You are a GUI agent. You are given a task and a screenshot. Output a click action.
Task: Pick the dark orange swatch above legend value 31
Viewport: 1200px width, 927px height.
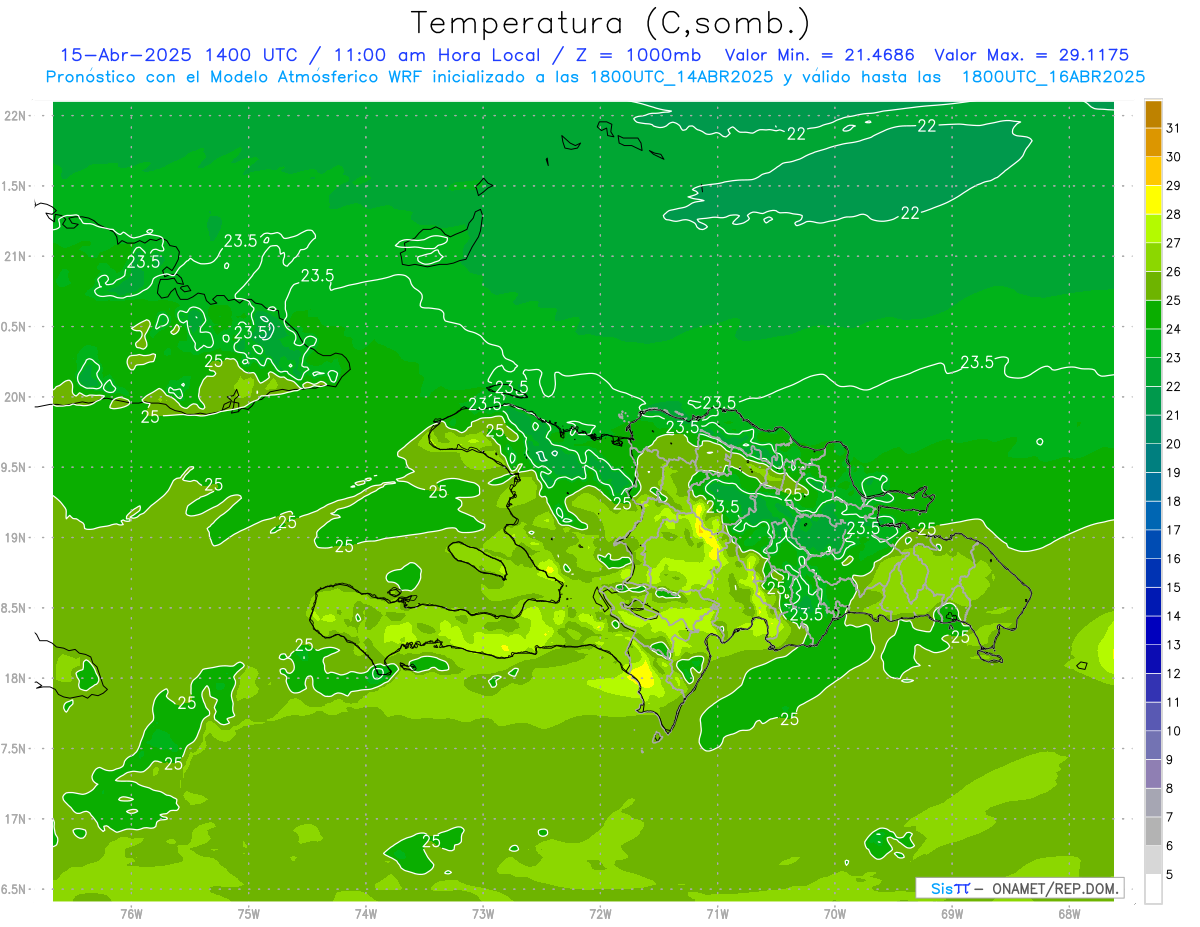point(1153,114)
